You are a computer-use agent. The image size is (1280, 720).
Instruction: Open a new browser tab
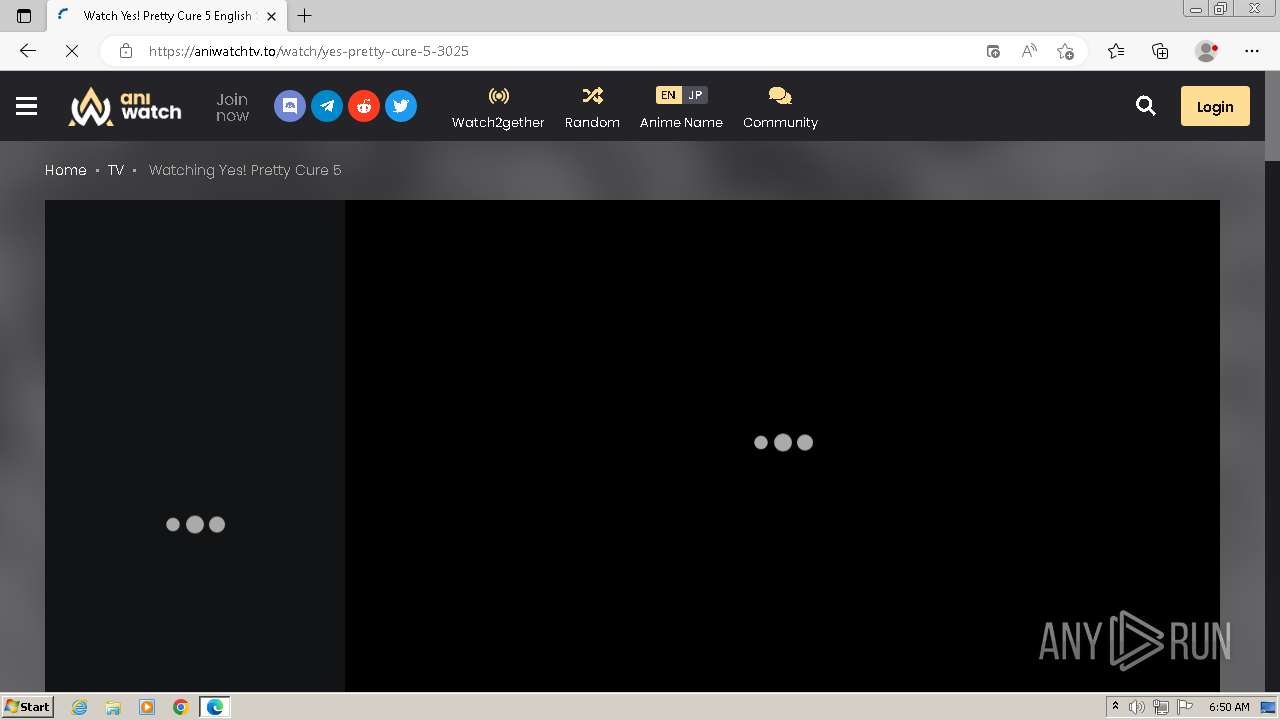tap(305, 16)
